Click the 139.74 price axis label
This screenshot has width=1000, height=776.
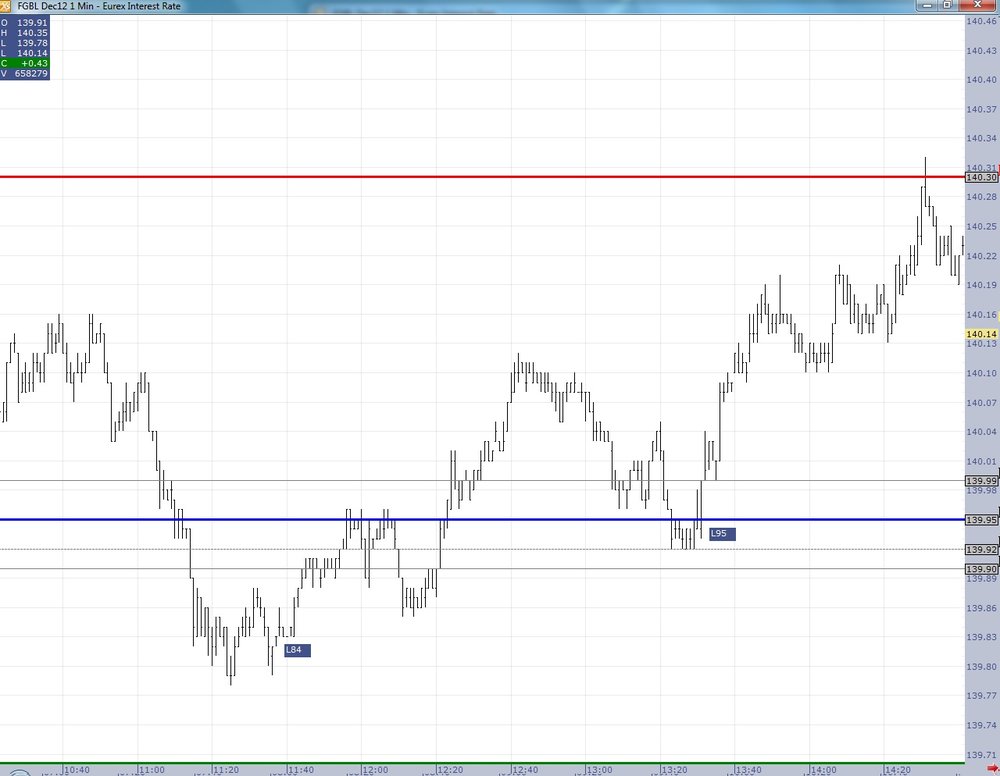click(982, 725)
